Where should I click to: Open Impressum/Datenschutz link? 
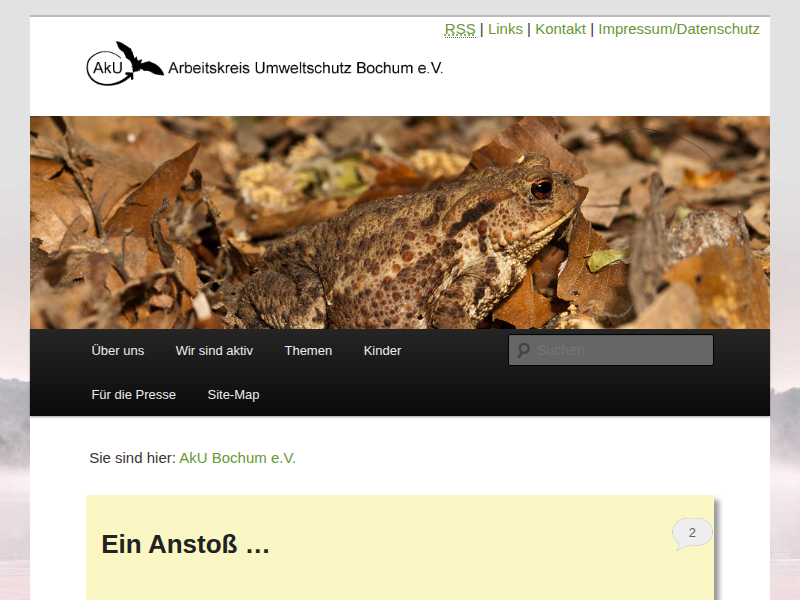pos(679,29)
